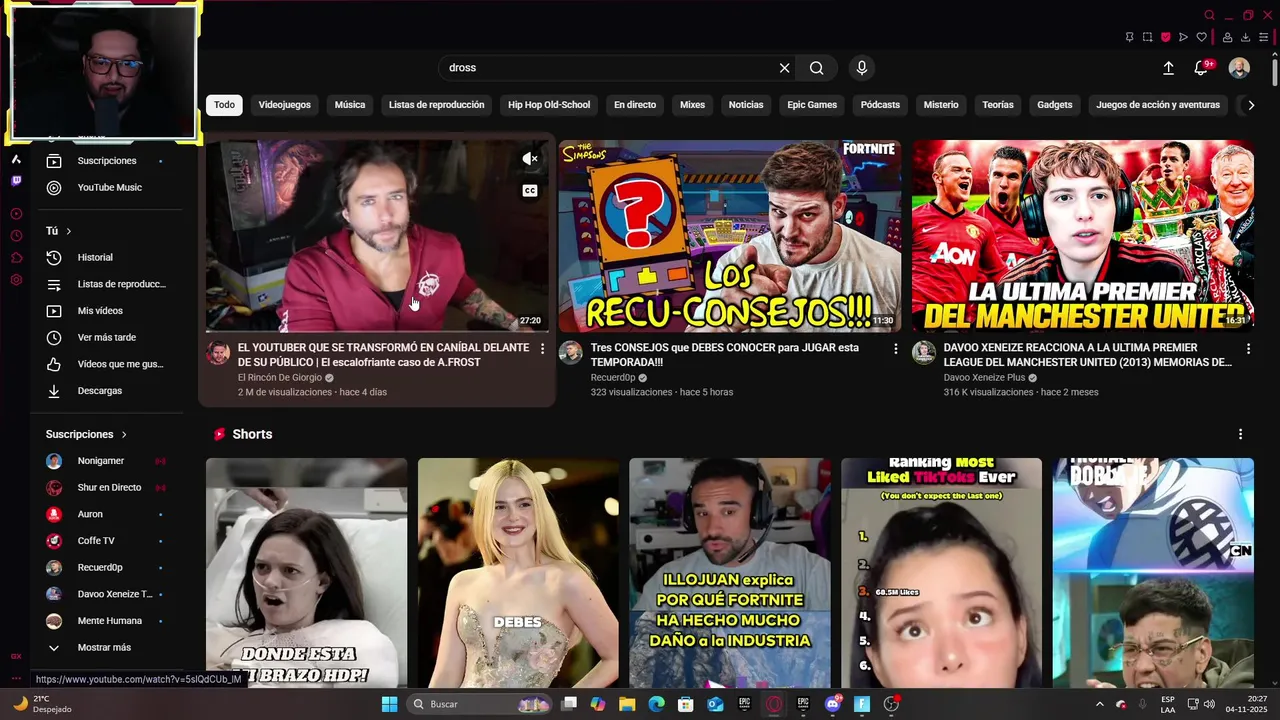The width and height of the screenshot is (1280, 720).
Task: Open Opera easy setup sliders icon
Action: (1263, 37)
